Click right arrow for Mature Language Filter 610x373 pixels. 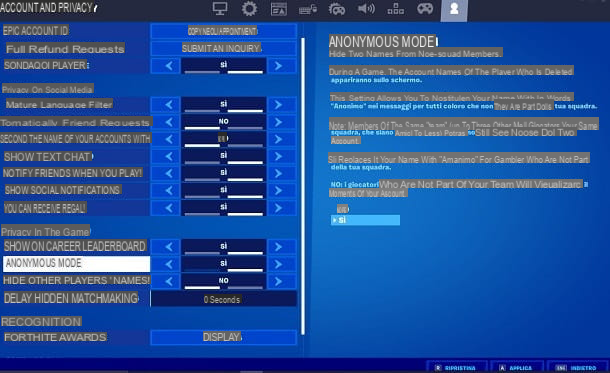tap(278, 105)
